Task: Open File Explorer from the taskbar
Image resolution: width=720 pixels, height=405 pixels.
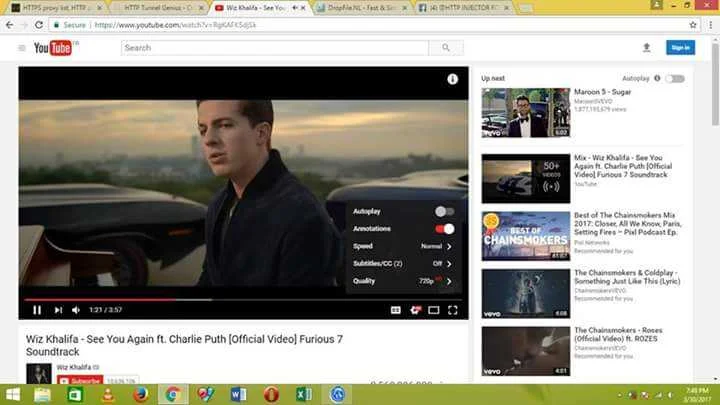Action: click(42, 394)
